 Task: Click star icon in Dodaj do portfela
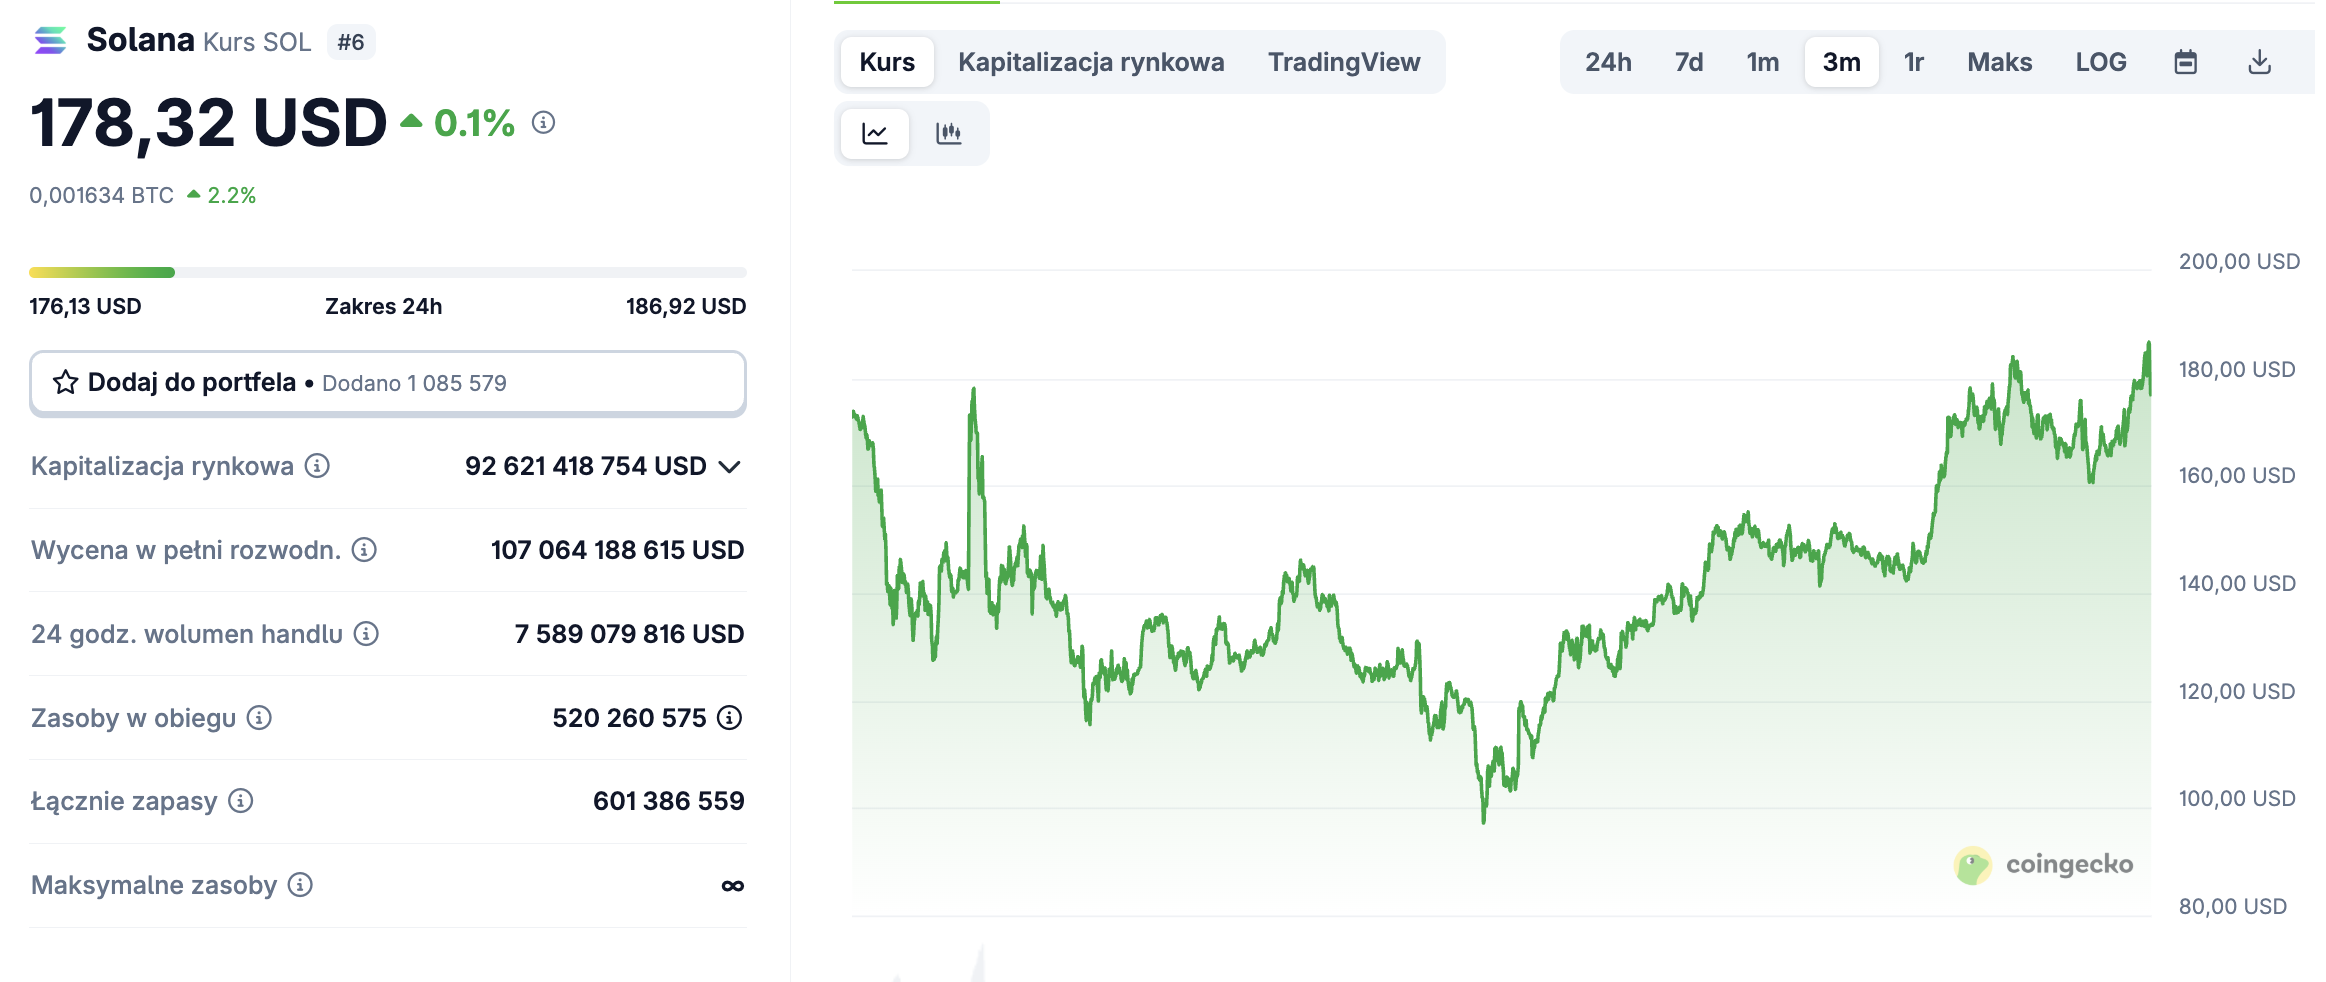coord(66,382)
